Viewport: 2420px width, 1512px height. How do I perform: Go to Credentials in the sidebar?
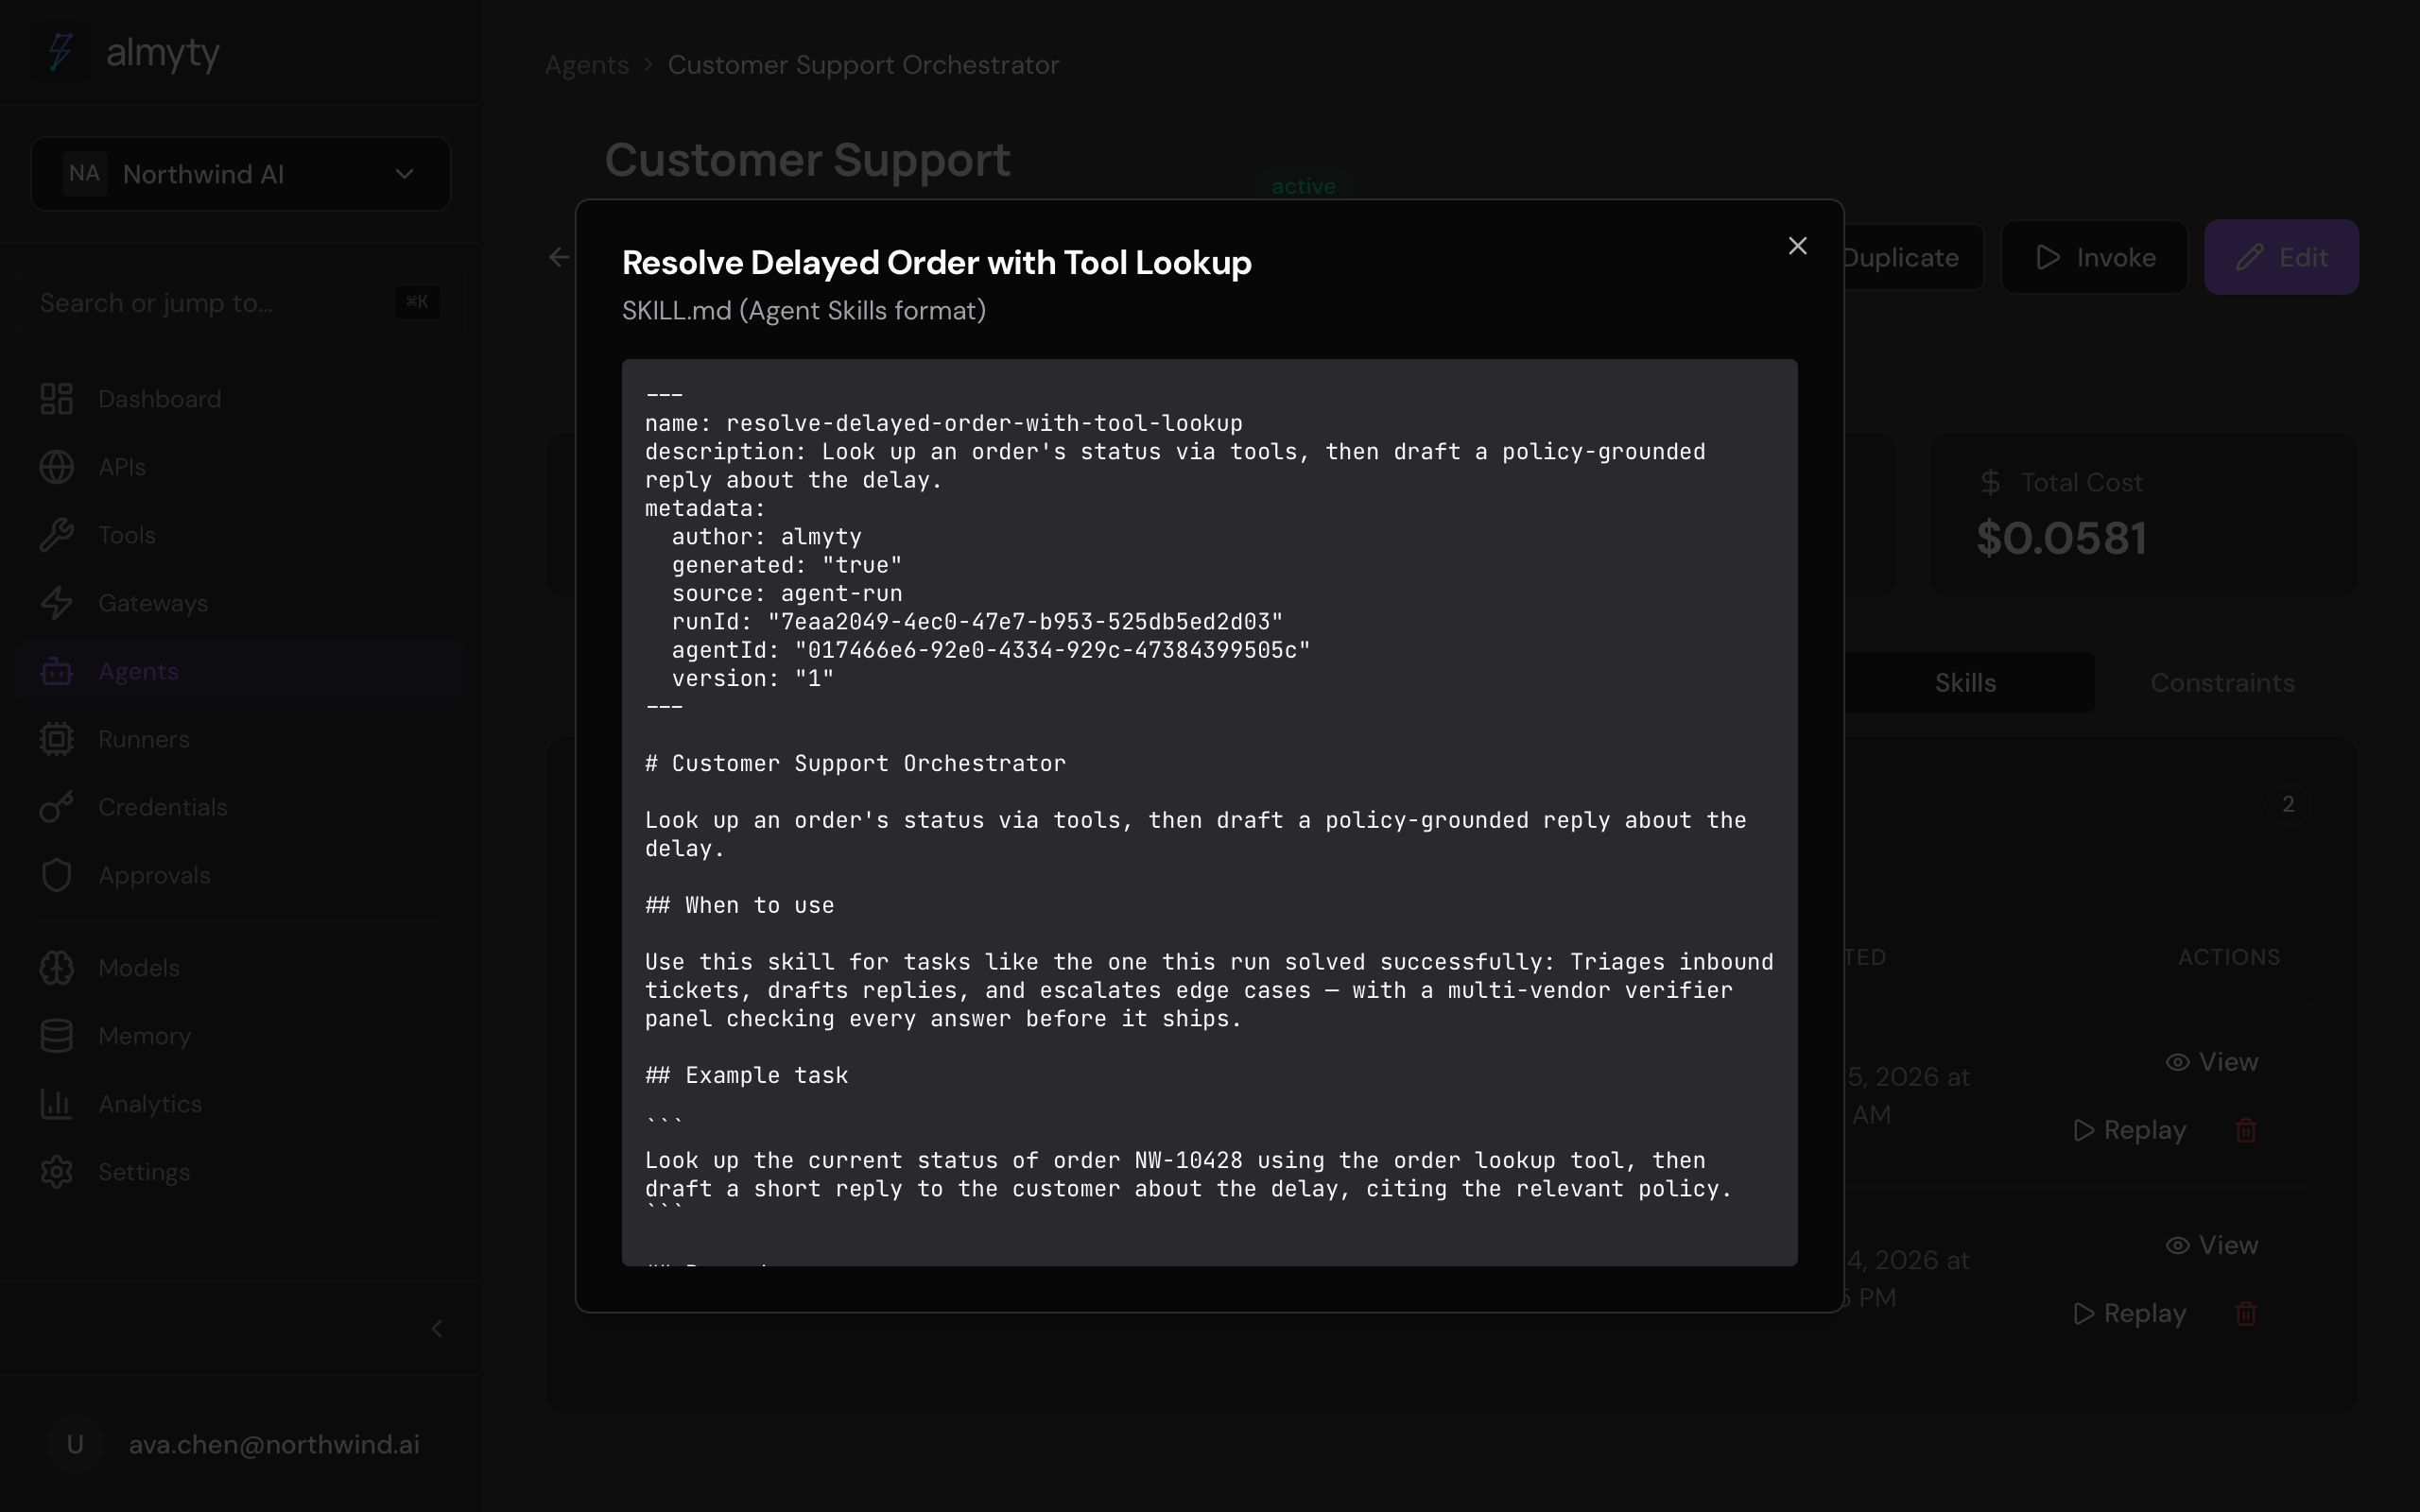[241, 807]
